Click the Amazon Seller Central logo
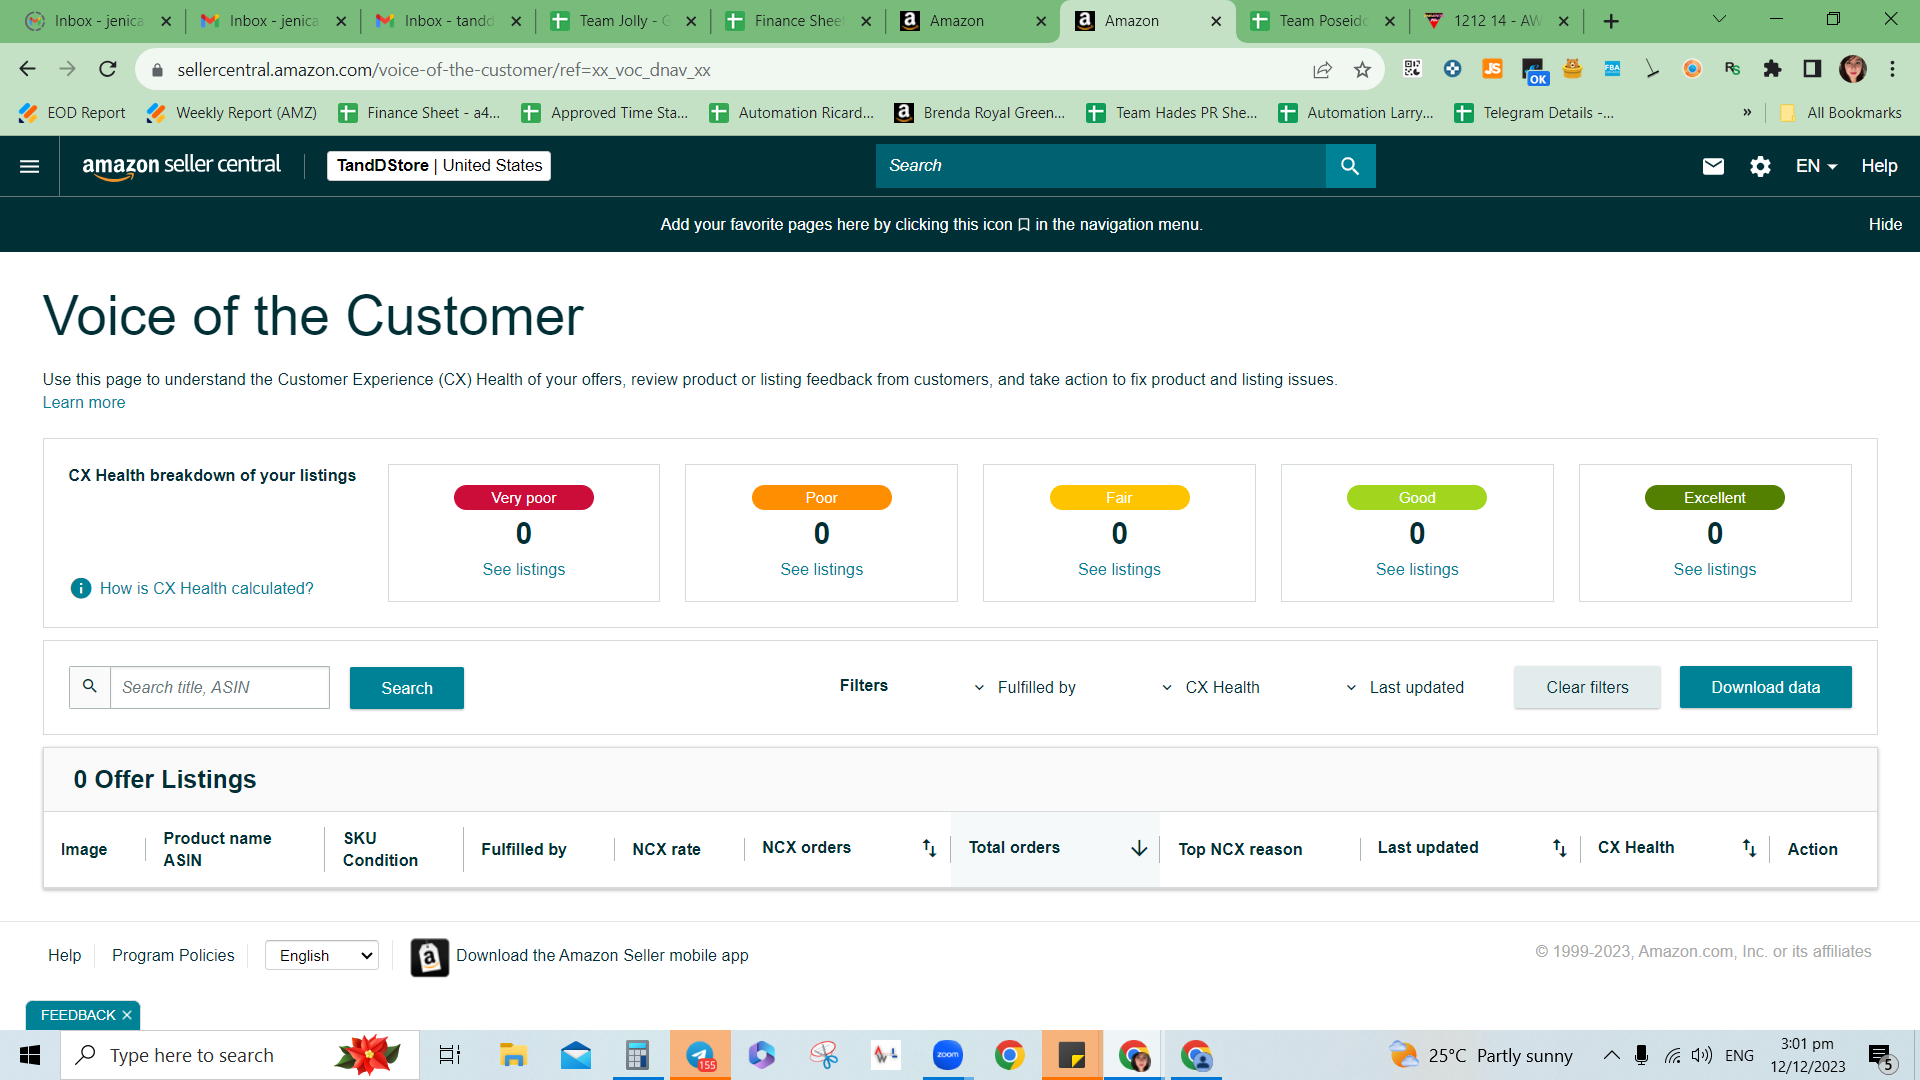 coord(181,166)
